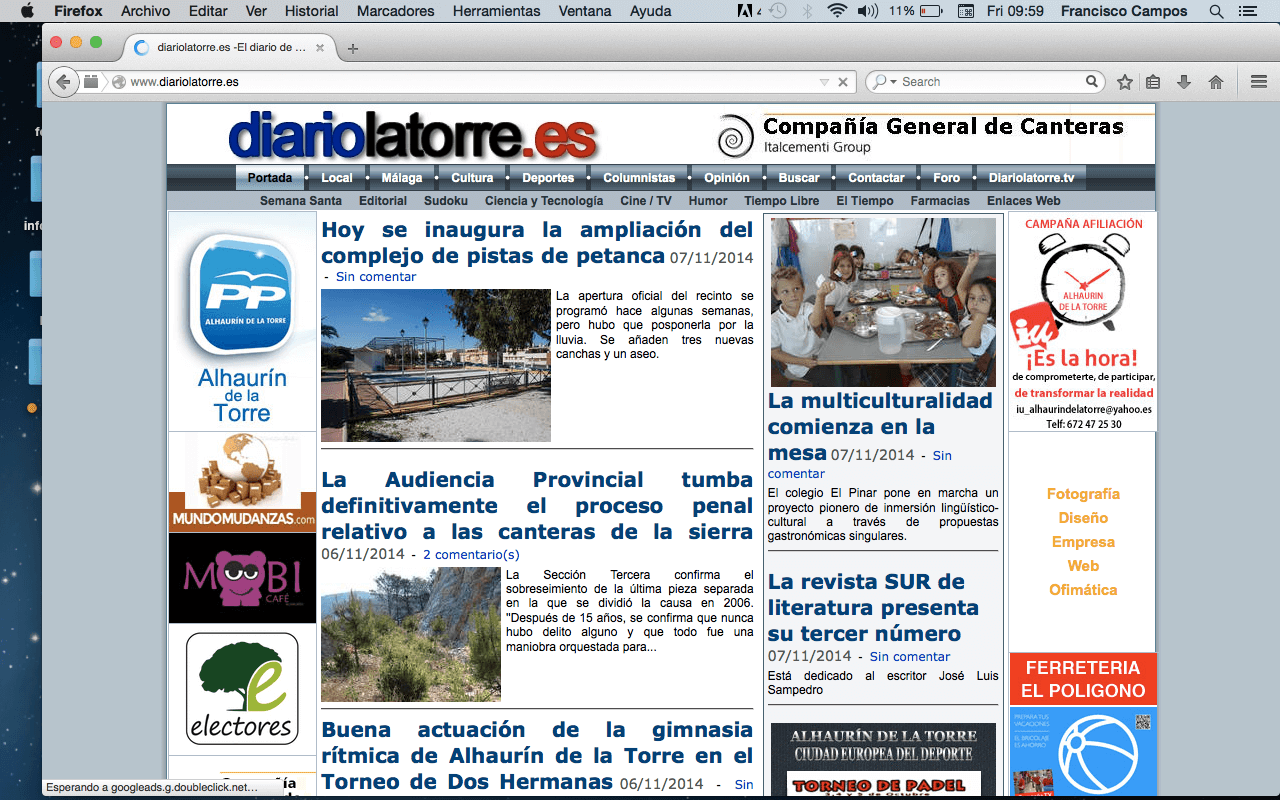Click the PP Alhaurín de la Torre ad
Screen dimensions: 1280x800
coord(242,321)
